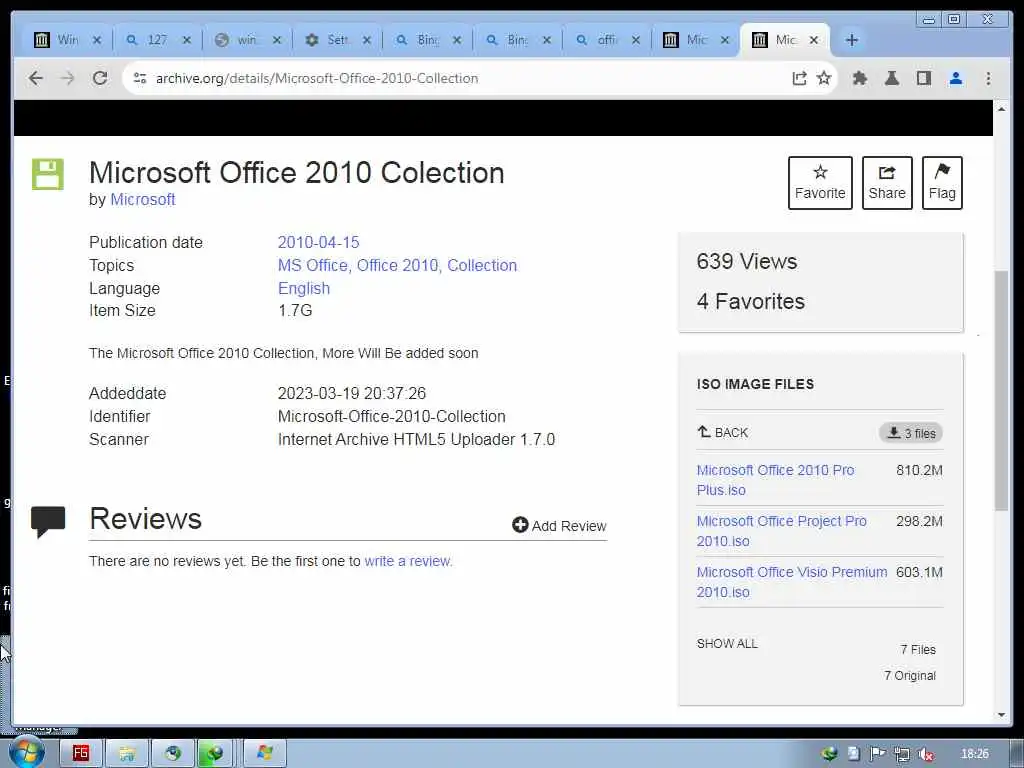Open the Chrome Labs flask icon
The image size is (1024, 768).
[891, 78]
